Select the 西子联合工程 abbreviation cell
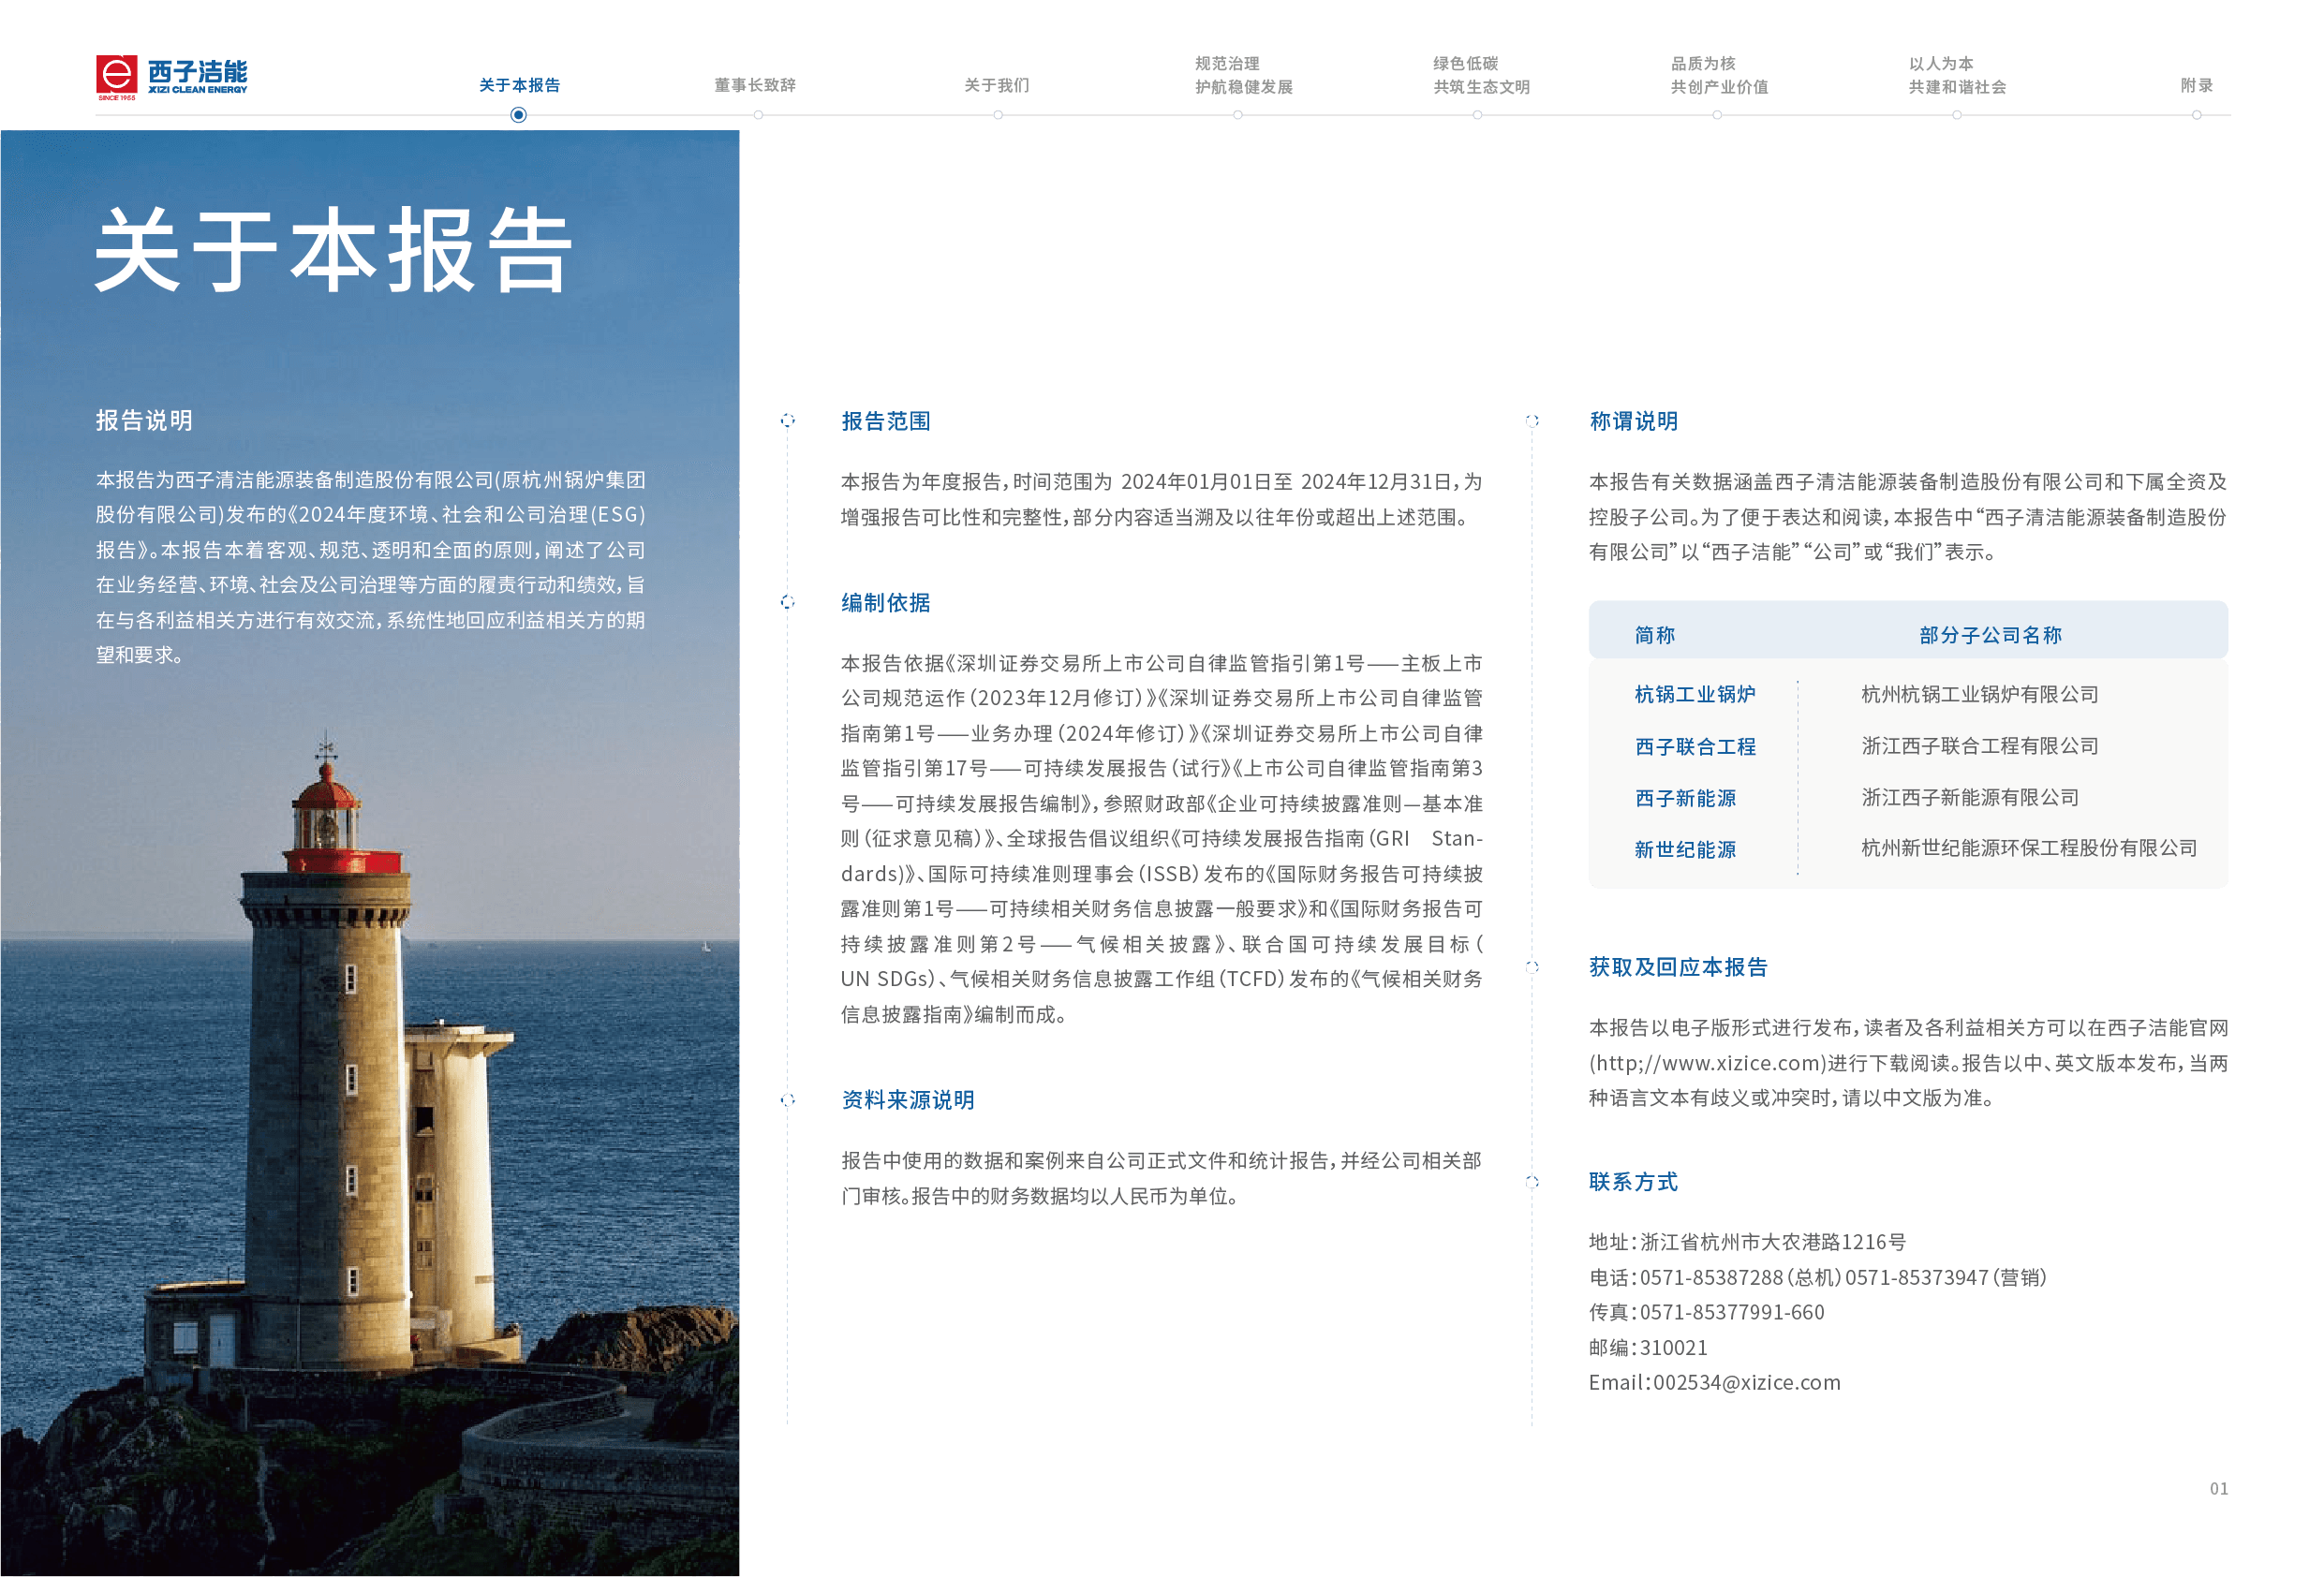 1695,747
